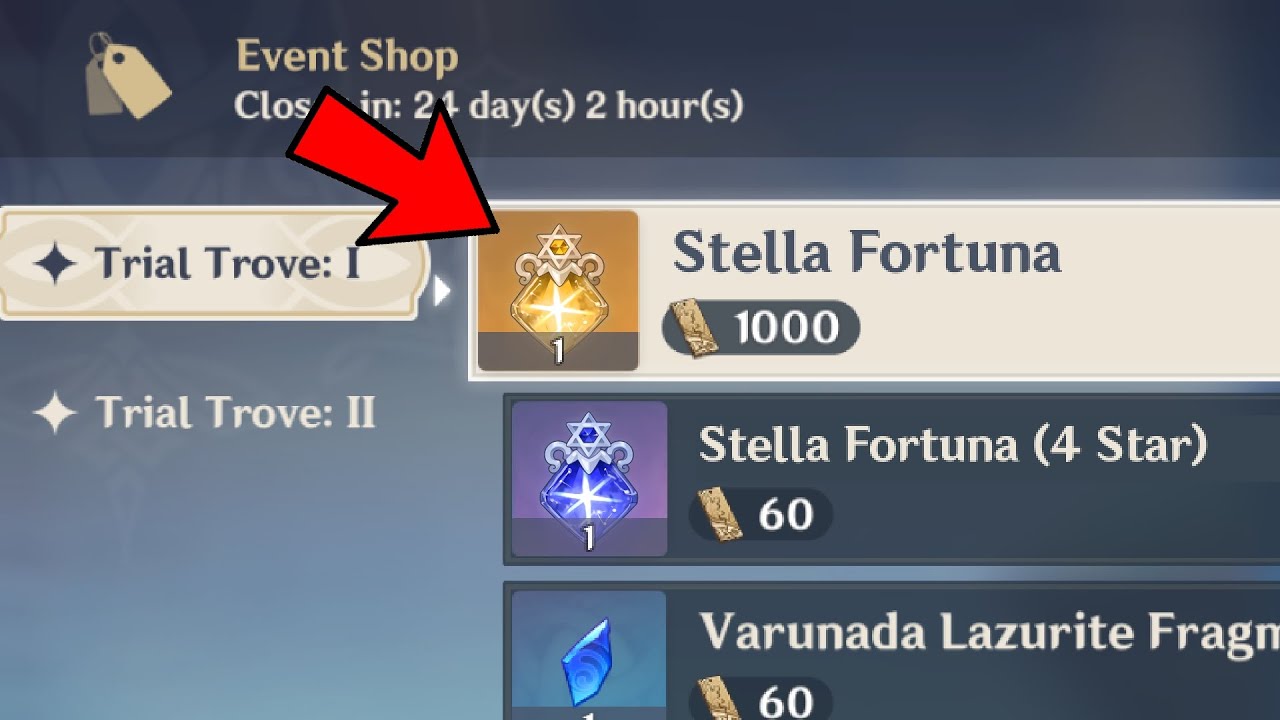
Task: Click the Event Shop price tag icon
Action: pos(128,76)
